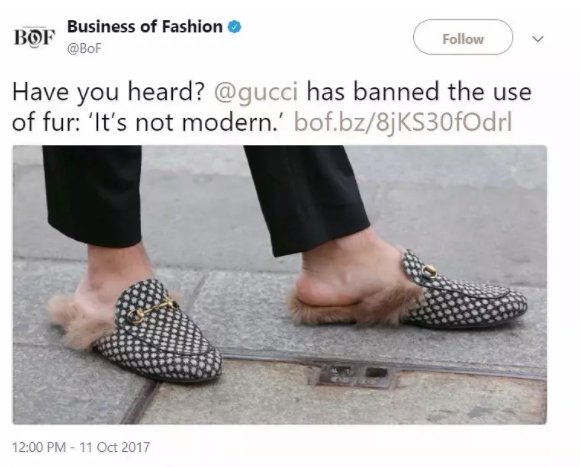Click the black trouser leg on left
The height and width of the screenshot is (467, 580).
(x=92, y=194)
